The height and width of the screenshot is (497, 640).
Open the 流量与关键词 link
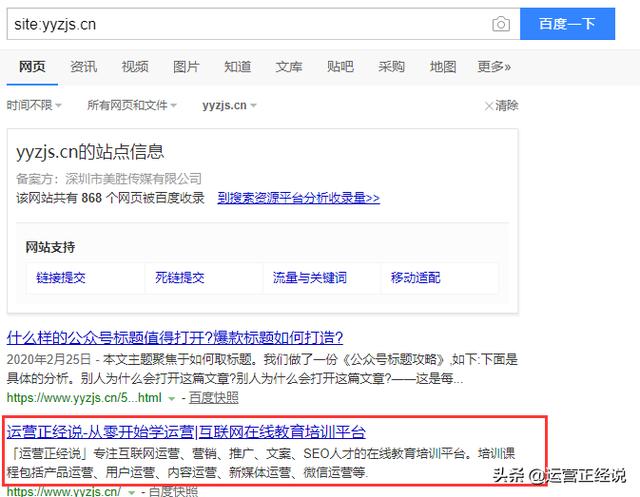point(310,278)
